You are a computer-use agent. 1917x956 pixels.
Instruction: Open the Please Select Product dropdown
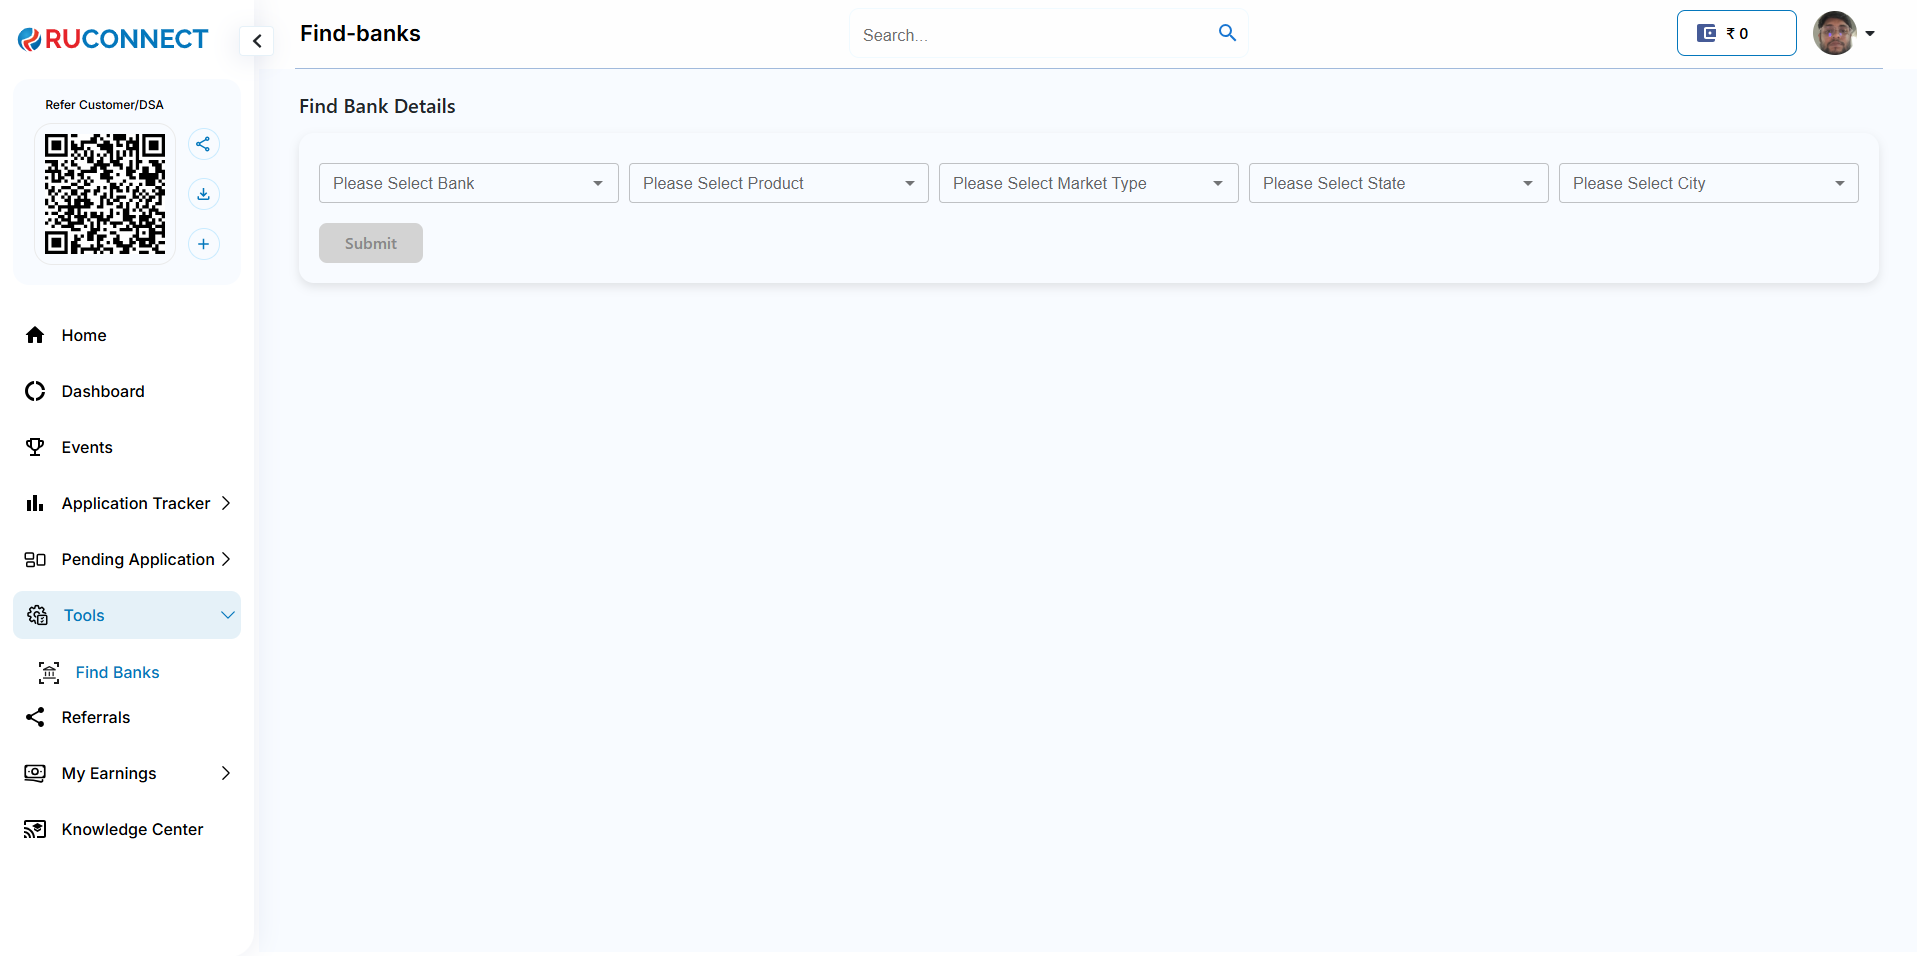tap(778, 183)
